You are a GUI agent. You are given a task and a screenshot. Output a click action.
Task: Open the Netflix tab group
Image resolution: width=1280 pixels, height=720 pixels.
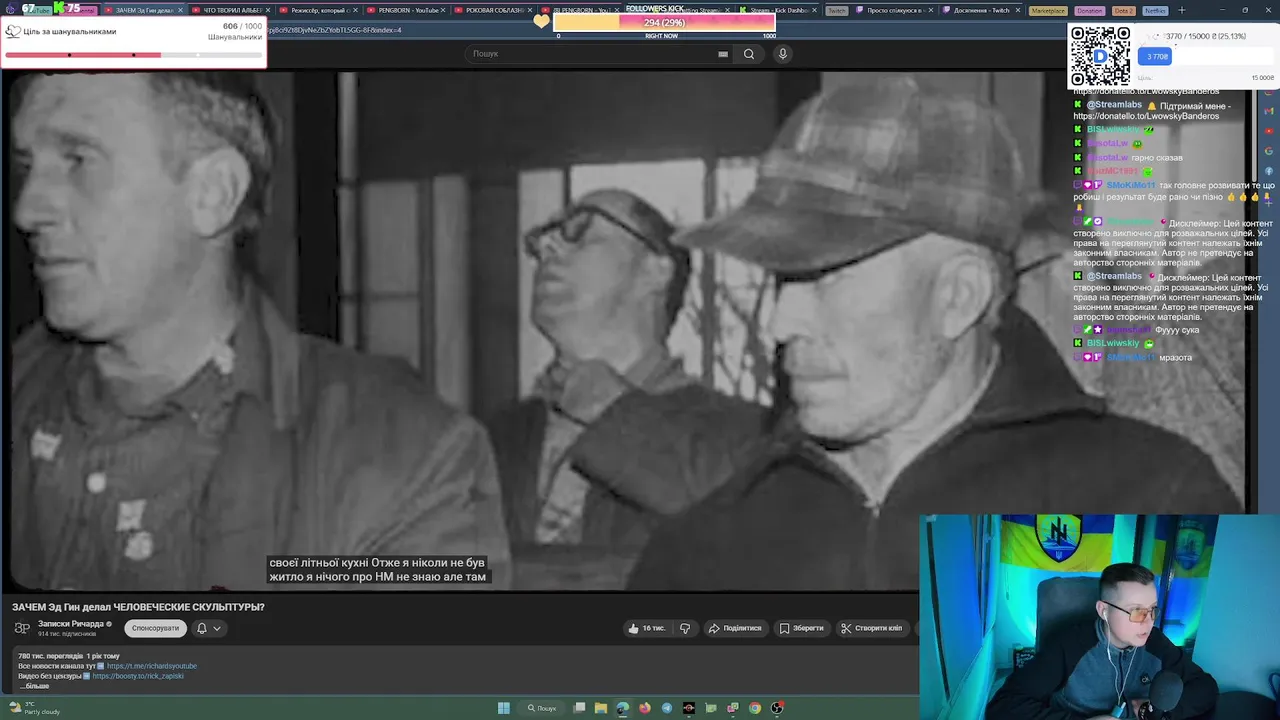pyautogui.click(x=1155, y=10)
